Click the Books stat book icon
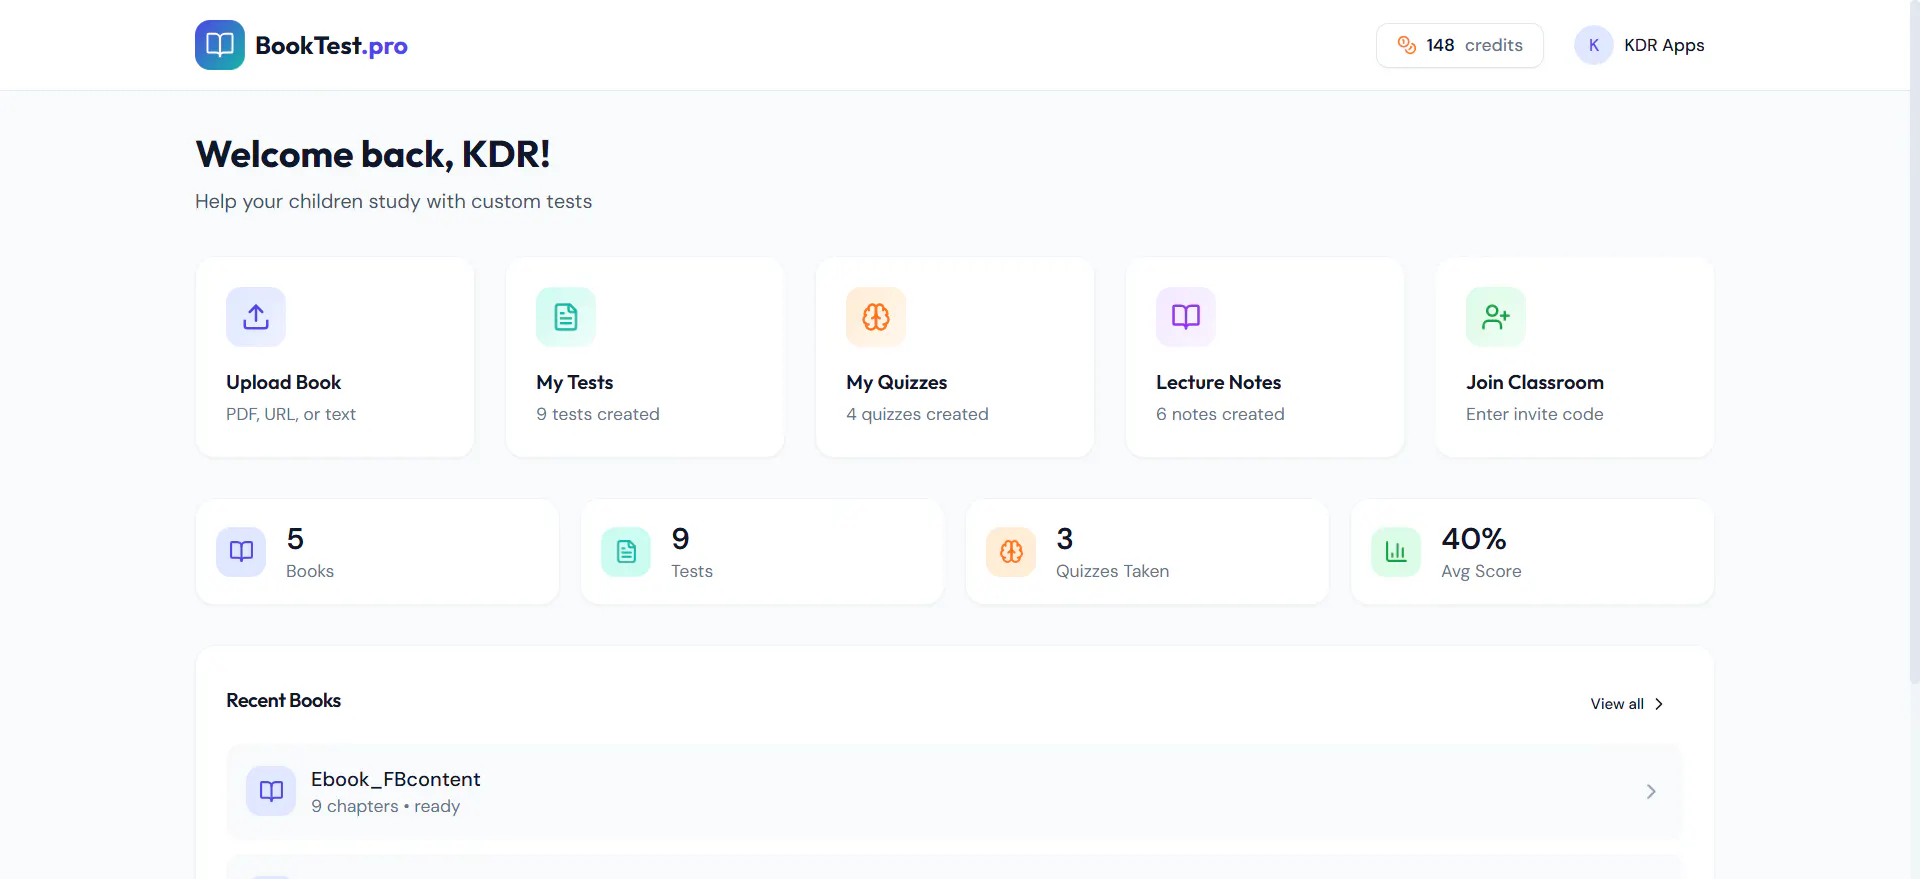Image resolution: width=1920 pixels, height=879 pixels. [x=241, y=552]
